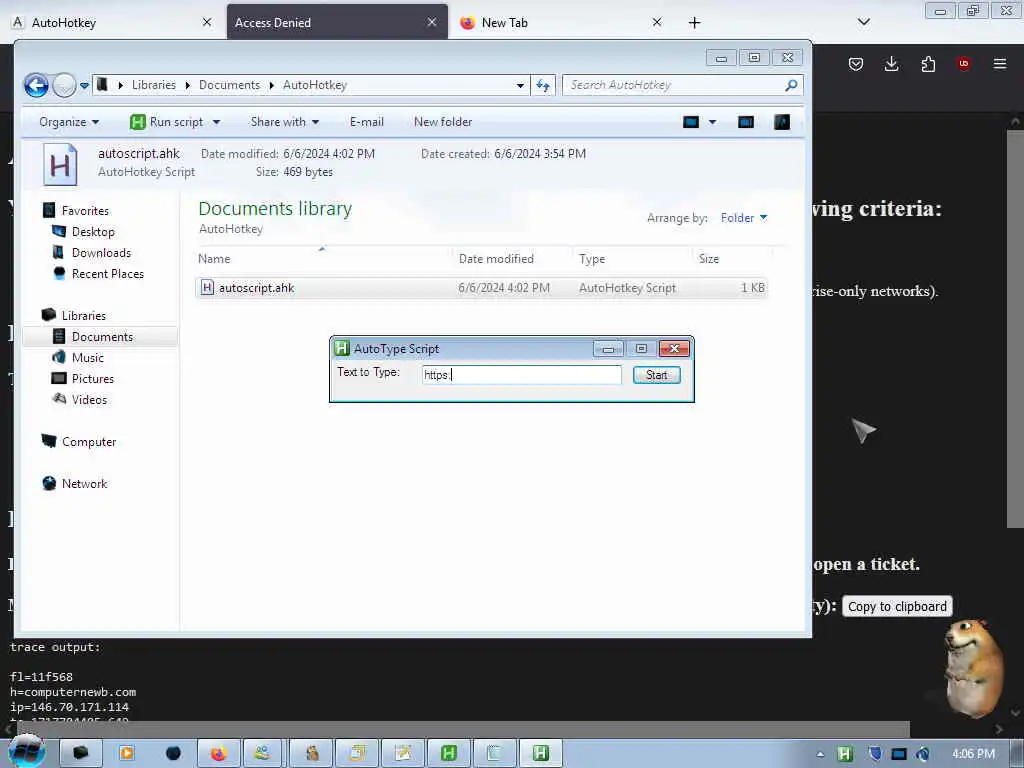This screenshot has width=1024, height=768.
Task: Show hidden system tray icons arrow
Action: tap(820, 754)
